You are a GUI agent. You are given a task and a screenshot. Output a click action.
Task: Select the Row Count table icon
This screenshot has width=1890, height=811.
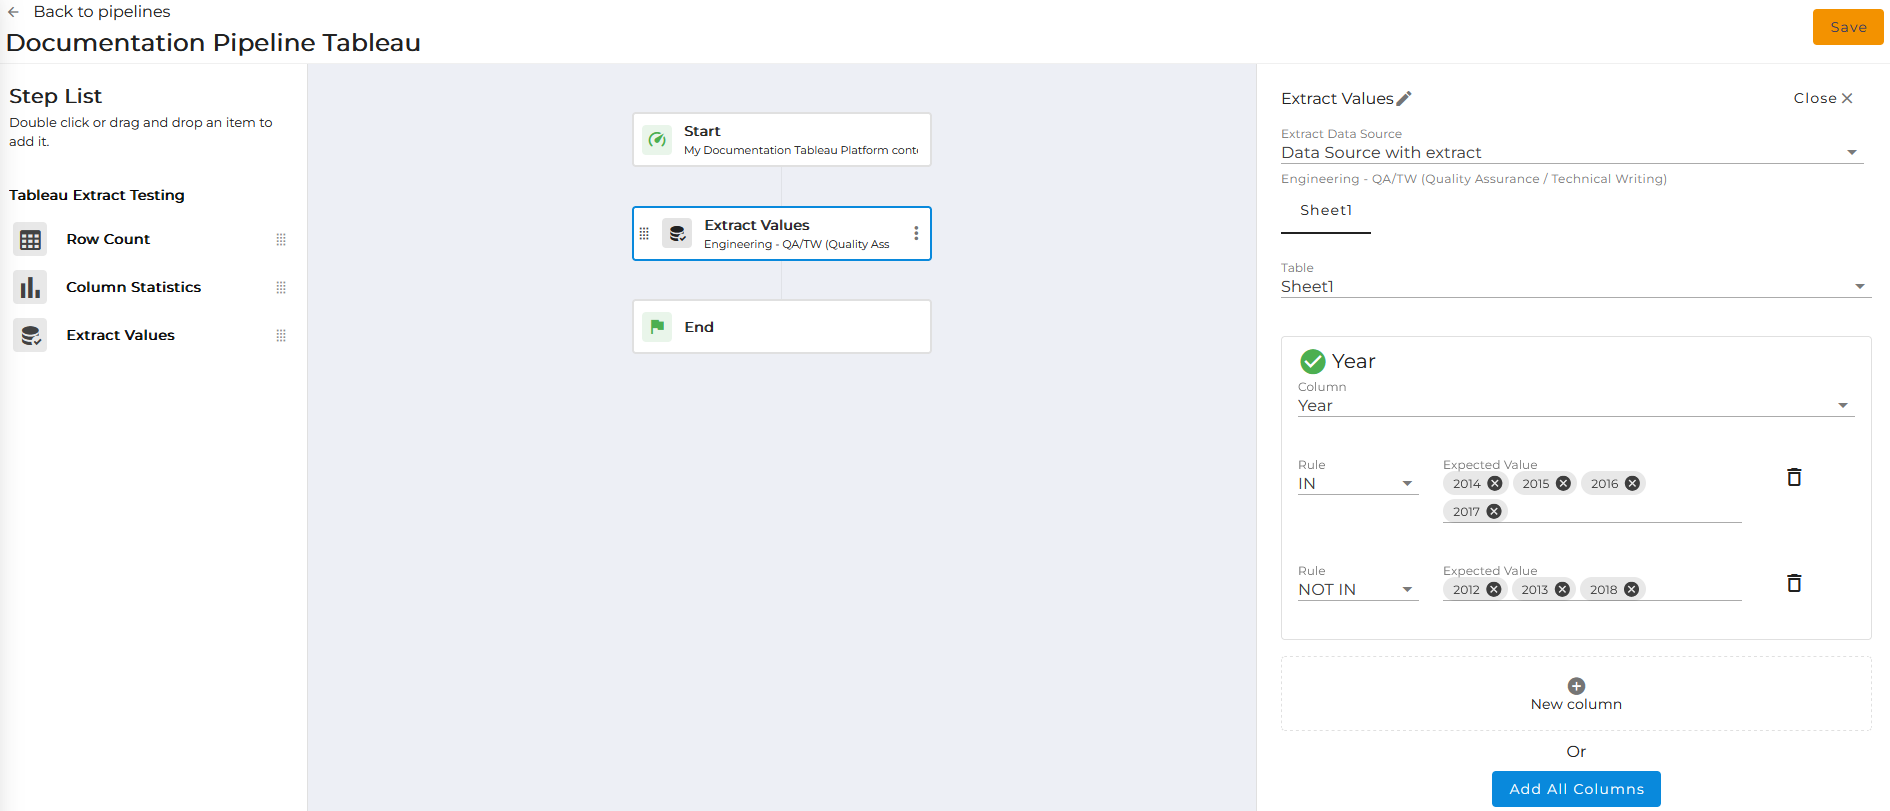click(x=30, y=240)
